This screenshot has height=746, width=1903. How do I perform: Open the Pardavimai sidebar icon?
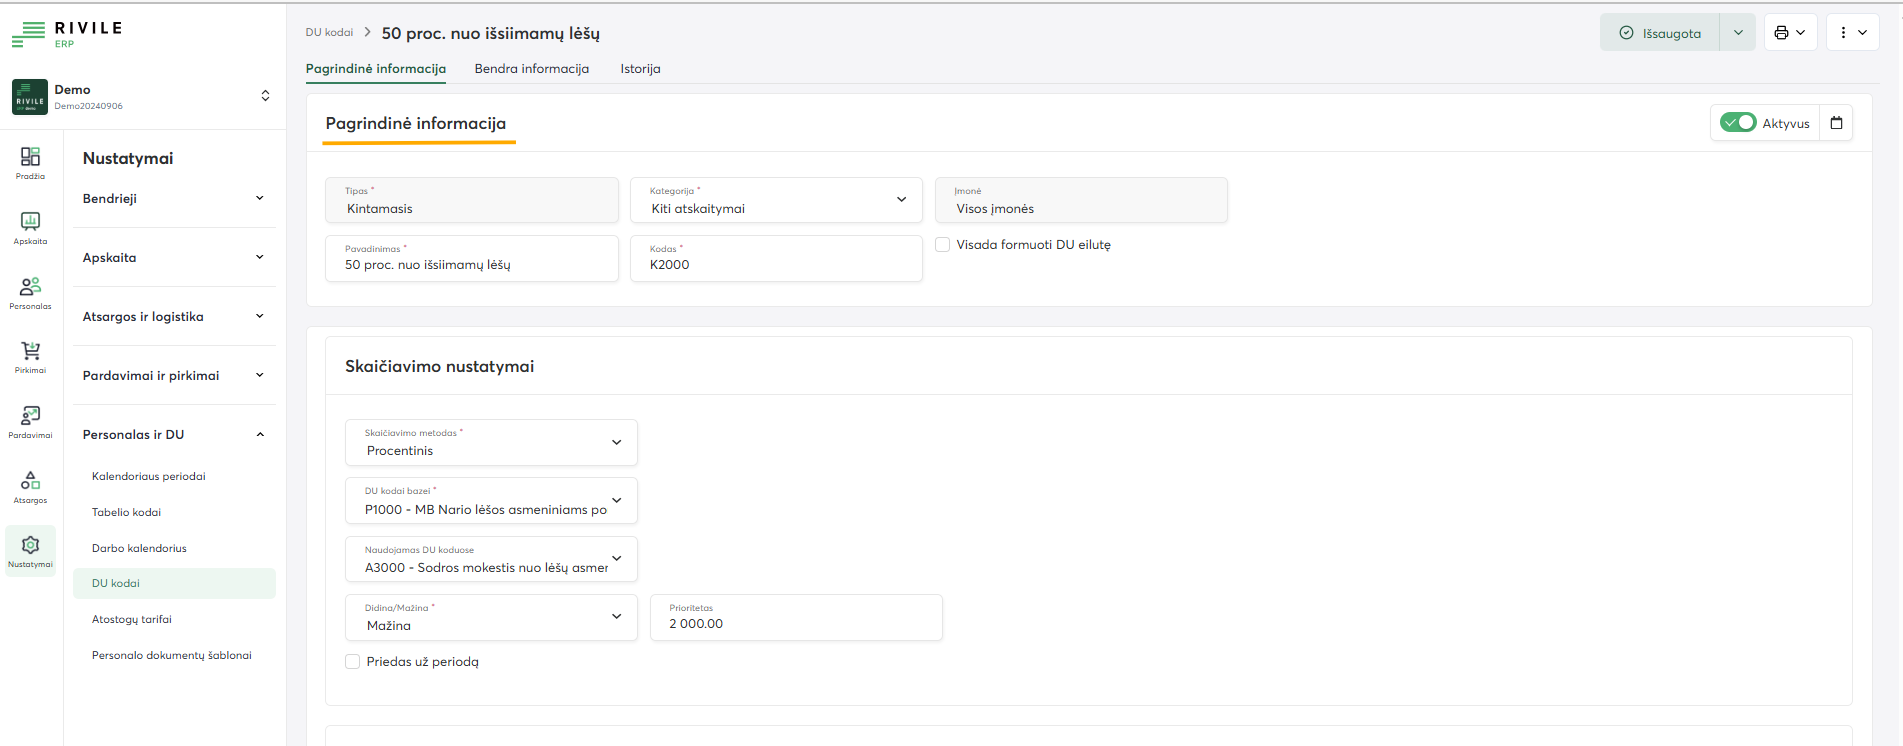click(30, 421)
